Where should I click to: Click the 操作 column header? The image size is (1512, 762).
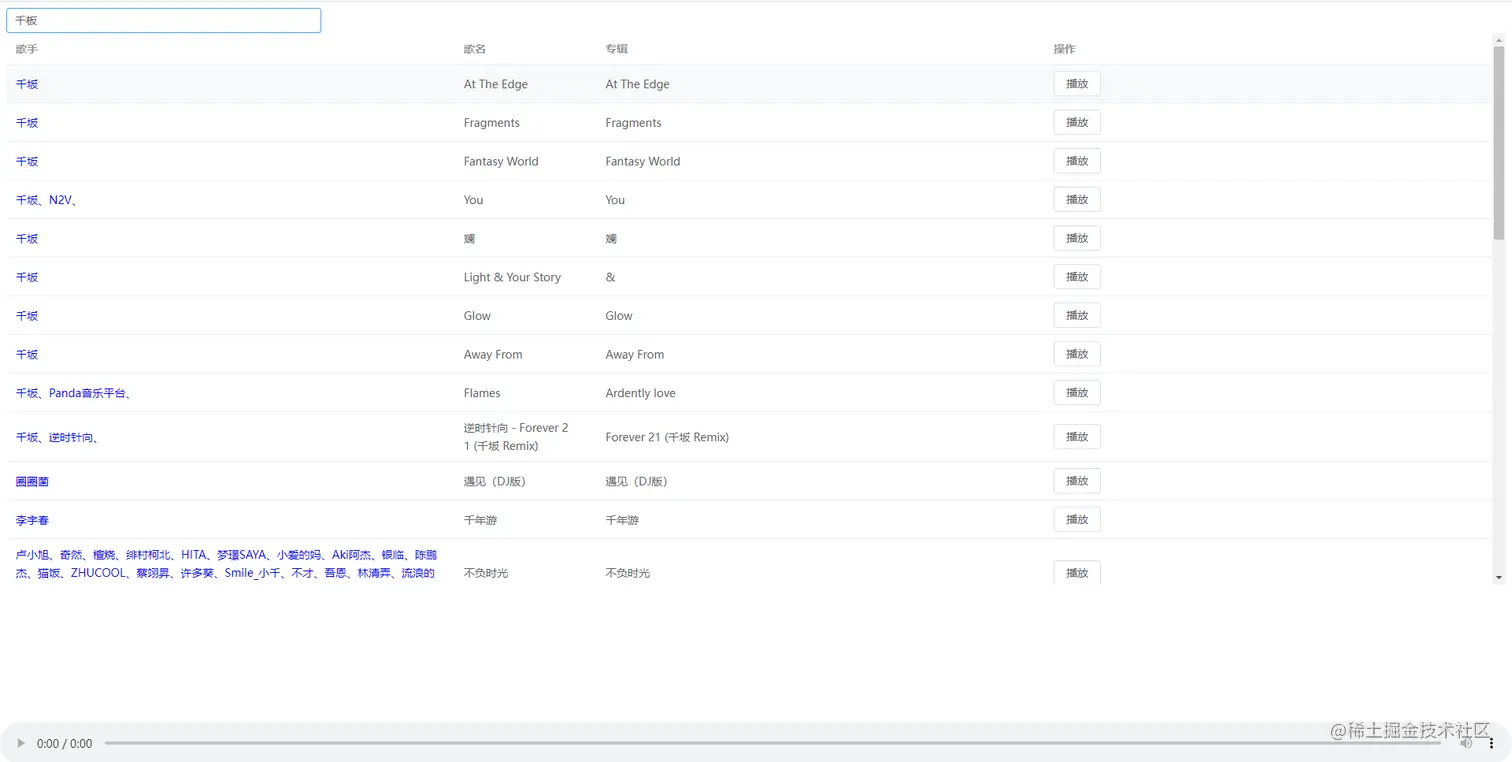click(1064, 49)
